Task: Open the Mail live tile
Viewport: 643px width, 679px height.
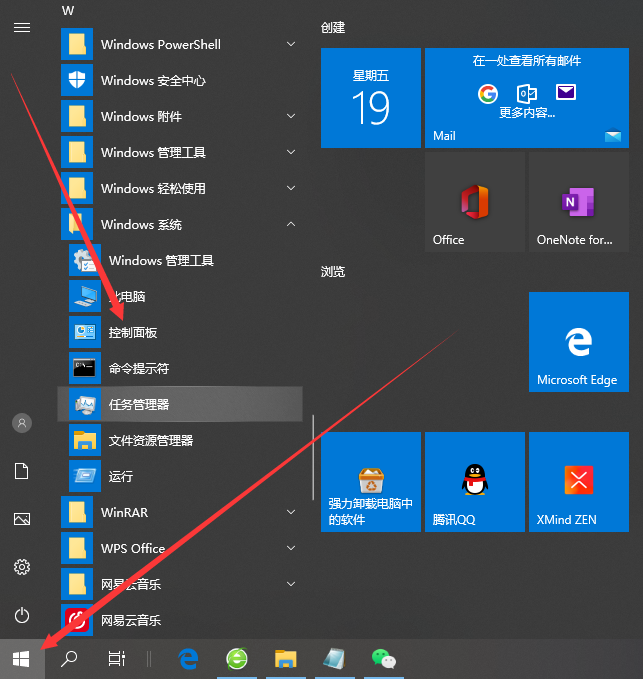Action: pos(525,98)
